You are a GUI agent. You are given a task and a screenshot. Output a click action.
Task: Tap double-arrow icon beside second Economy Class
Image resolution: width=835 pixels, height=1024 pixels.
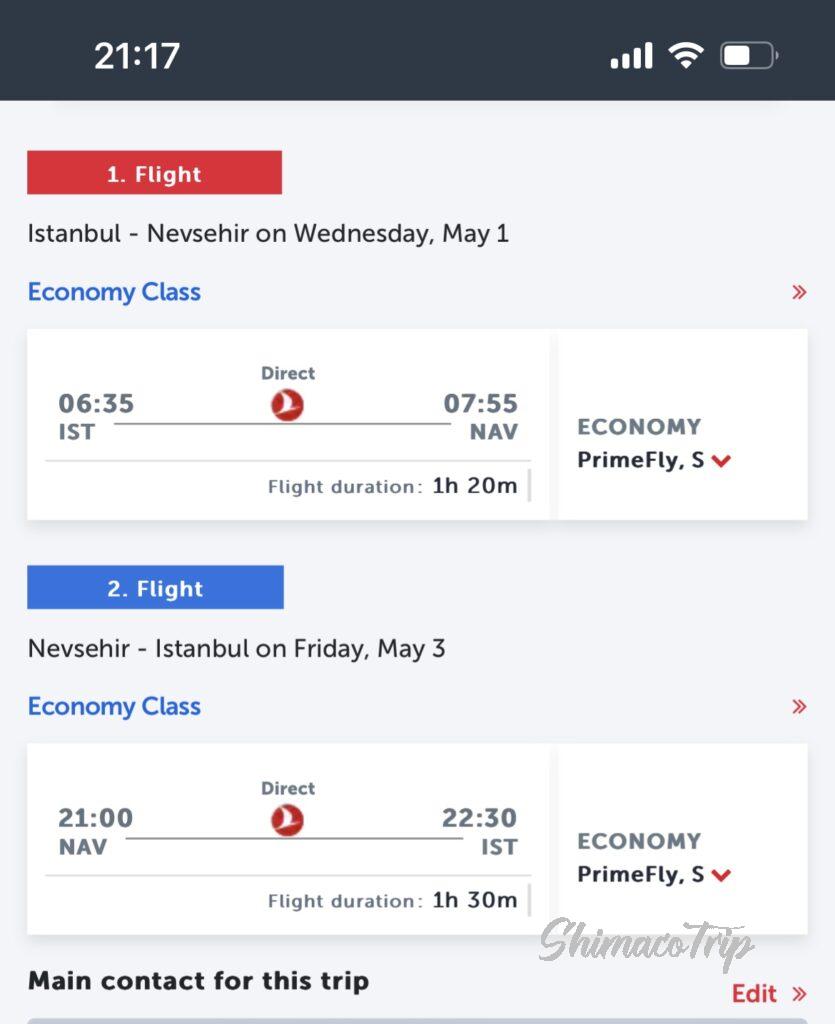(x=799, y=707)
